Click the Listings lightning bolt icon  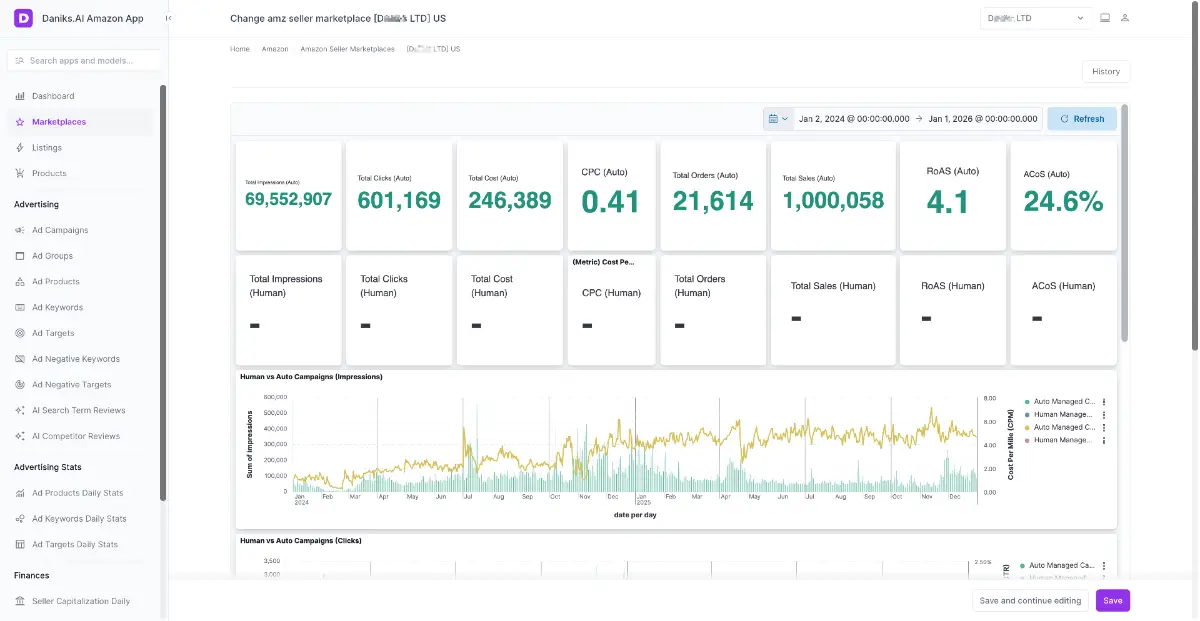click(20, 148)
